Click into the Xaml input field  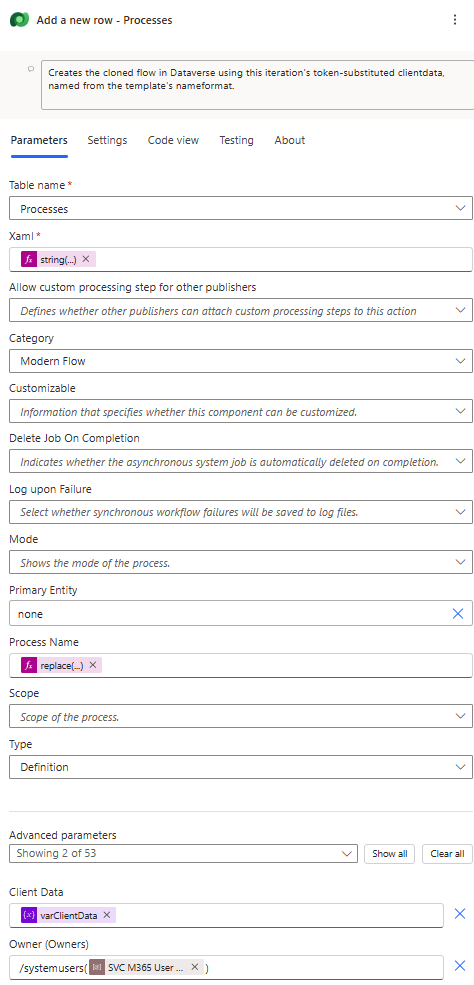click(x=241, y=259)
